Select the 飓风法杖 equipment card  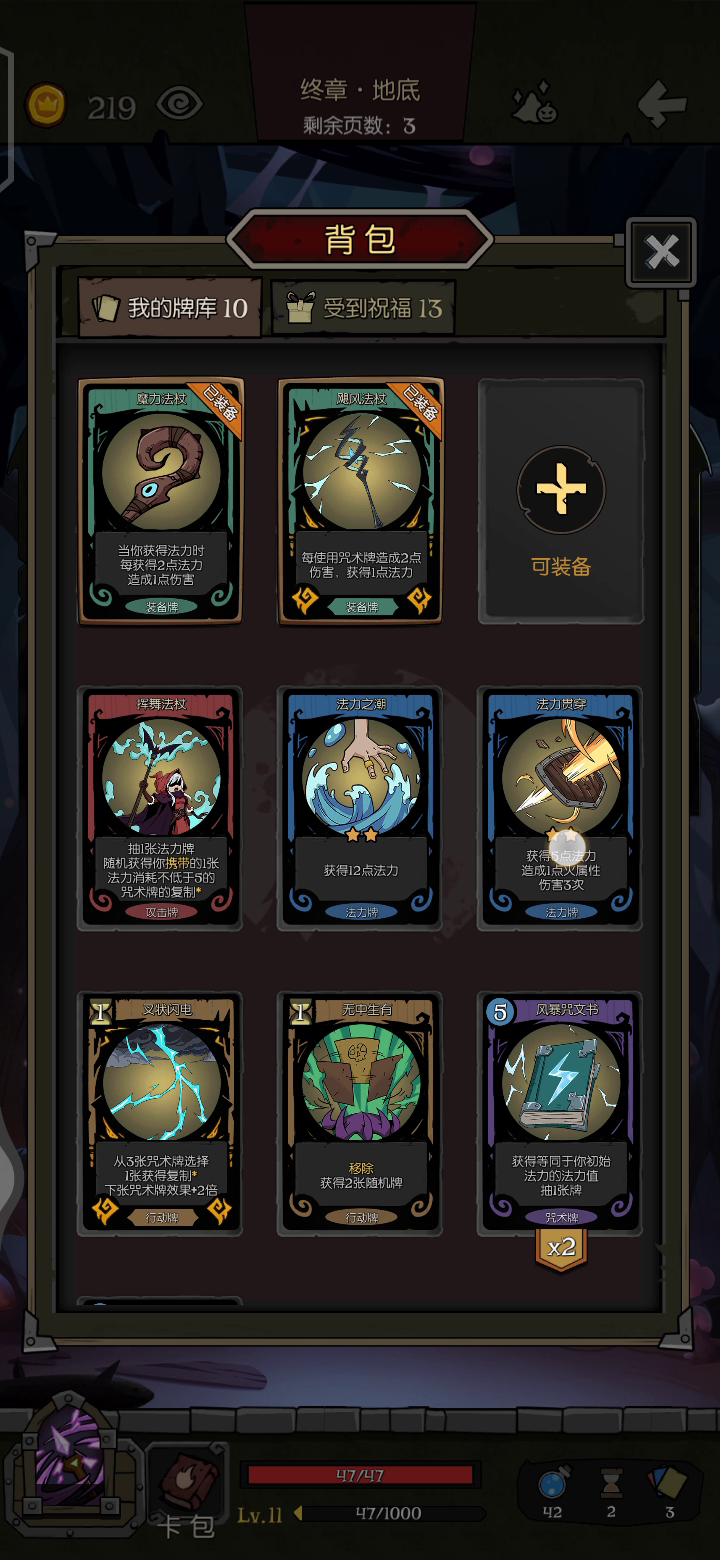(361, 501)
